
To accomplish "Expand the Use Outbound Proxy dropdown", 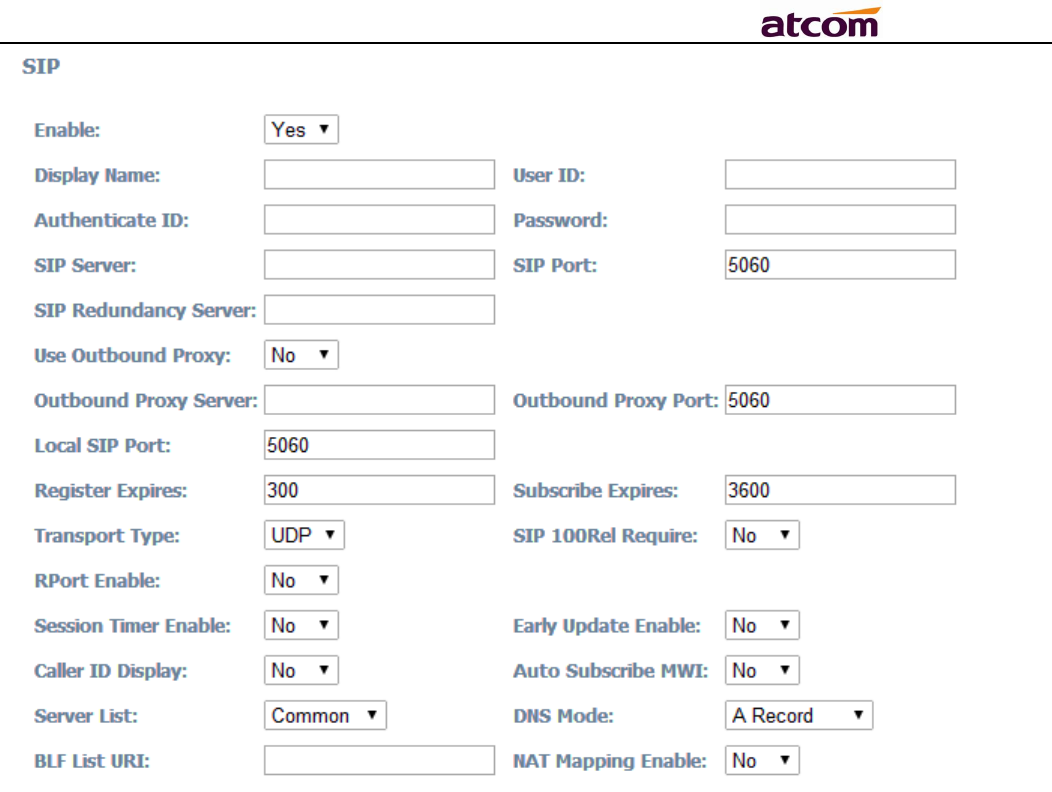I will (301, 355).
